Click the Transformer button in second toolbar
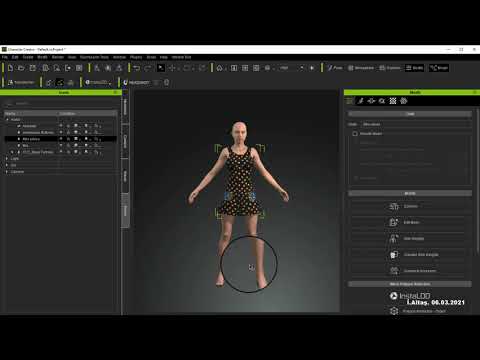 click(21, 82)
